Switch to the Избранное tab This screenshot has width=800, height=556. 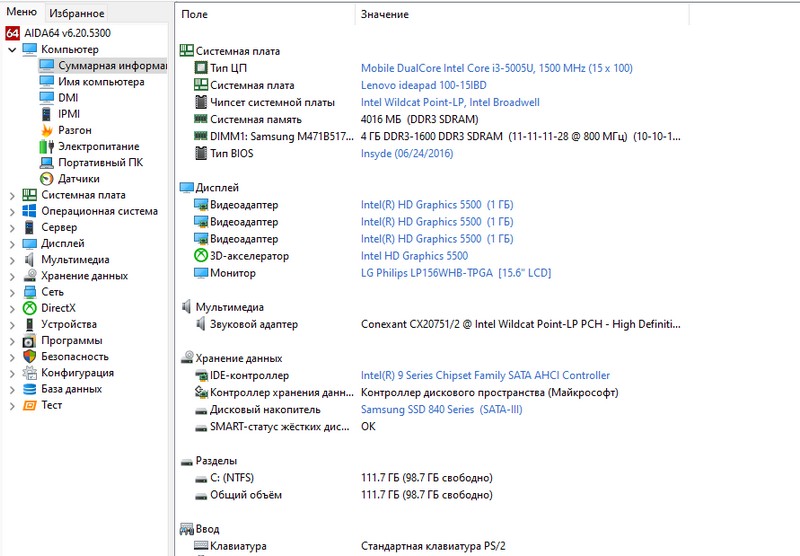pos(76,13)
